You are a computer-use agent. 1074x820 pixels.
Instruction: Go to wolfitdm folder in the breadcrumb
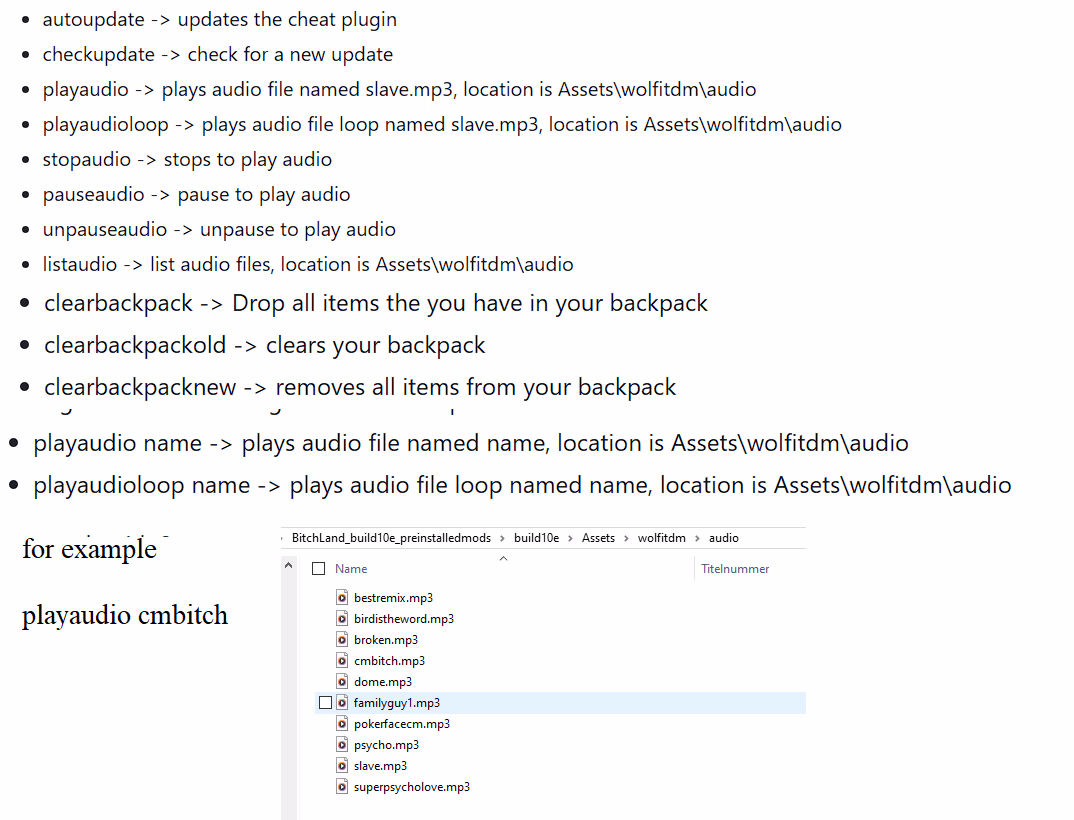tap(662, 538)
